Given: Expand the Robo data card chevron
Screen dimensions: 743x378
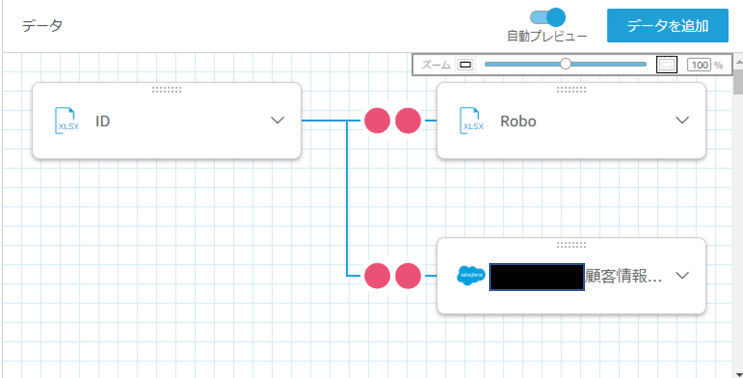Looking at the screenshot, I should tap(682, 120).
